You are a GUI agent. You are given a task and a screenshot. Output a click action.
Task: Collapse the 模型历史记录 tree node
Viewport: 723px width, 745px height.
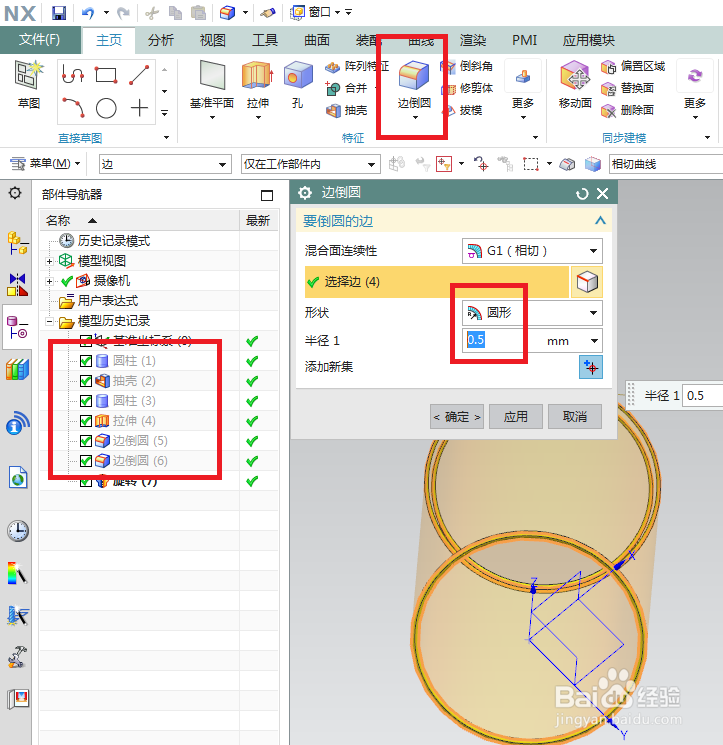tap(49, 322)
